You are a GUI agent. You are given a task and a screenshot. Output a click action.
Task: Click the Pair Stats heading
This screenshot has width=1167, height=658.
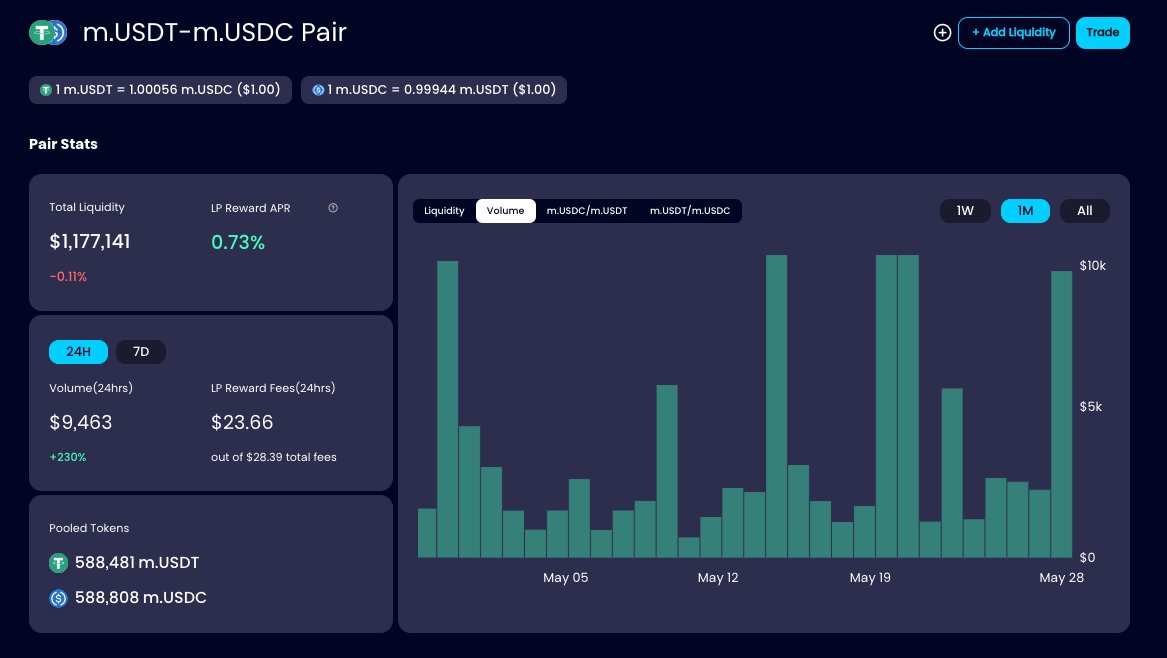(x=63, y=144)
